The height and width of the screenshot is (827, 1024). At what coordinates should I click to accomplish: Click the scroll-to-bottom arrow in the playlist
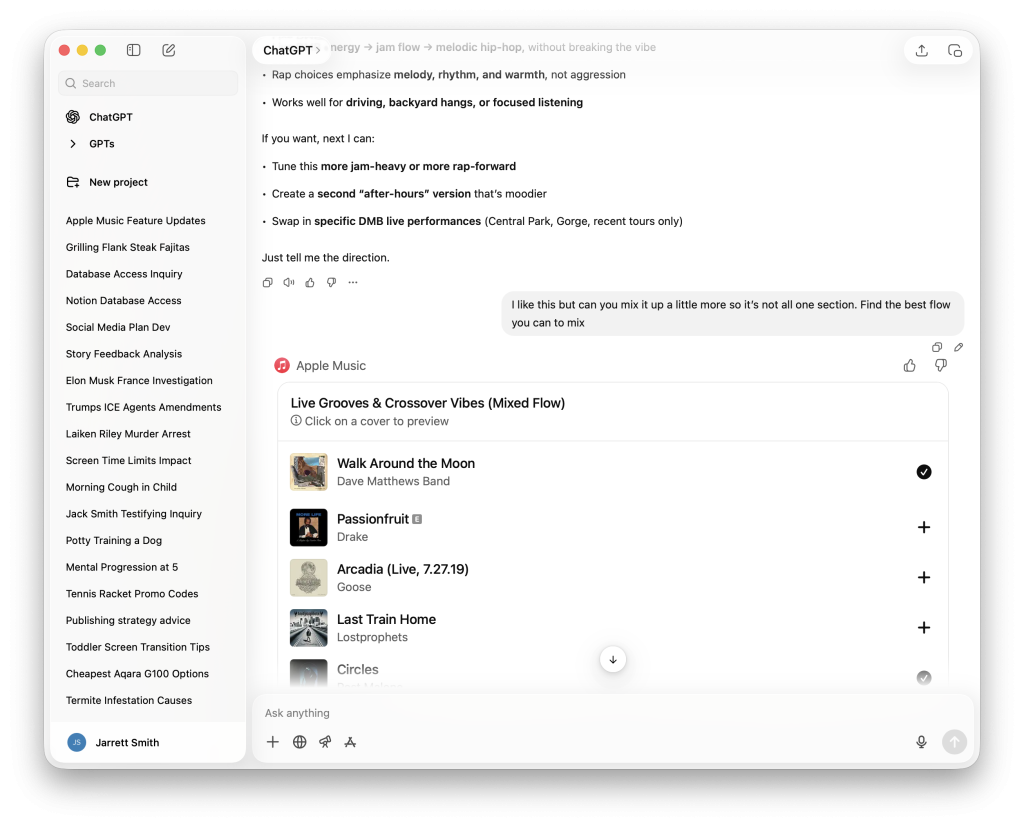click(612, 659)
